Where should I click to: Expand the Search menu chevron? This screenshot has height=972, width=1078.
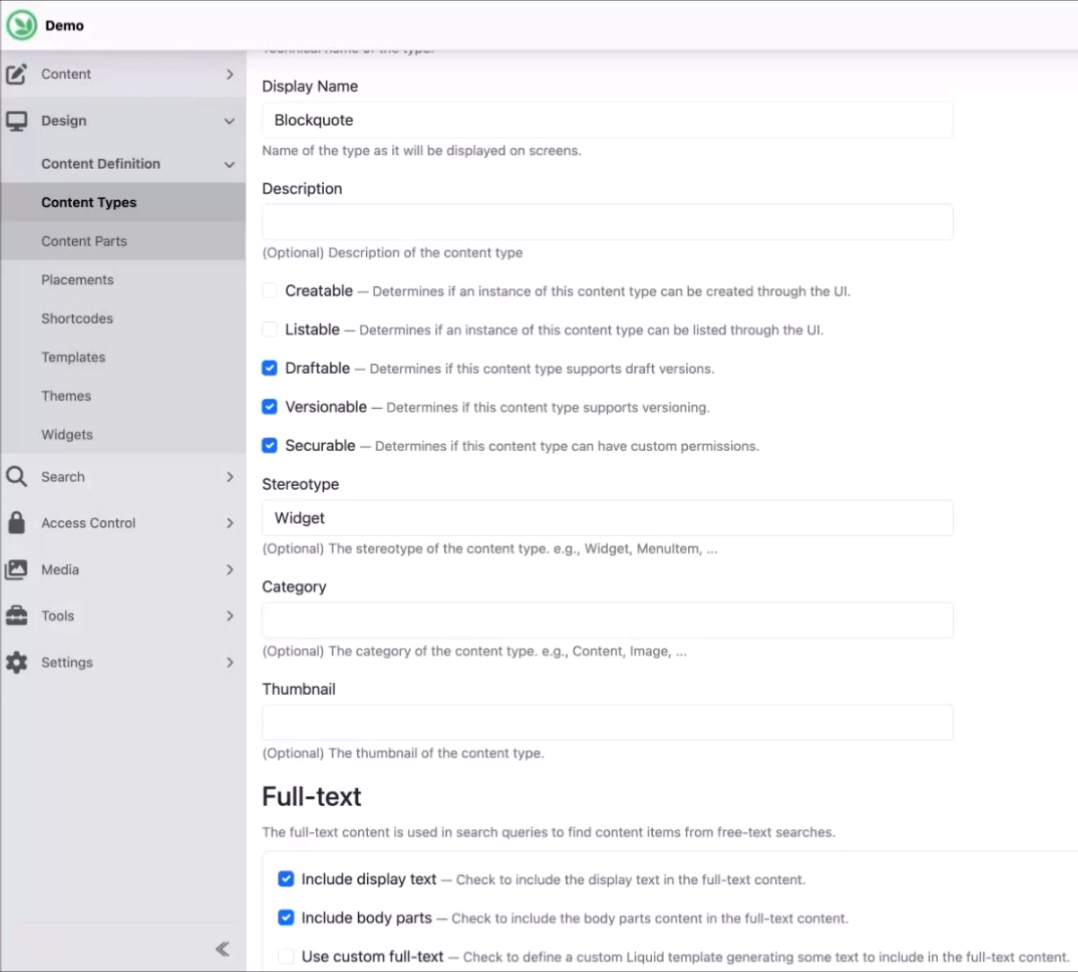230,476
